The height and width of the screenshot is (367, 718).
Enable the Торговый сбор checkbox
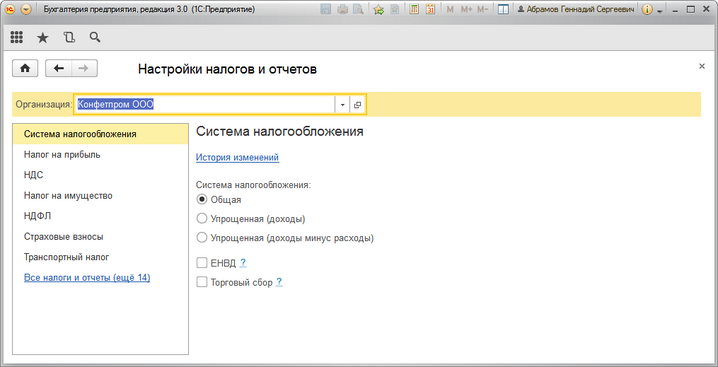tap(201, 282)
